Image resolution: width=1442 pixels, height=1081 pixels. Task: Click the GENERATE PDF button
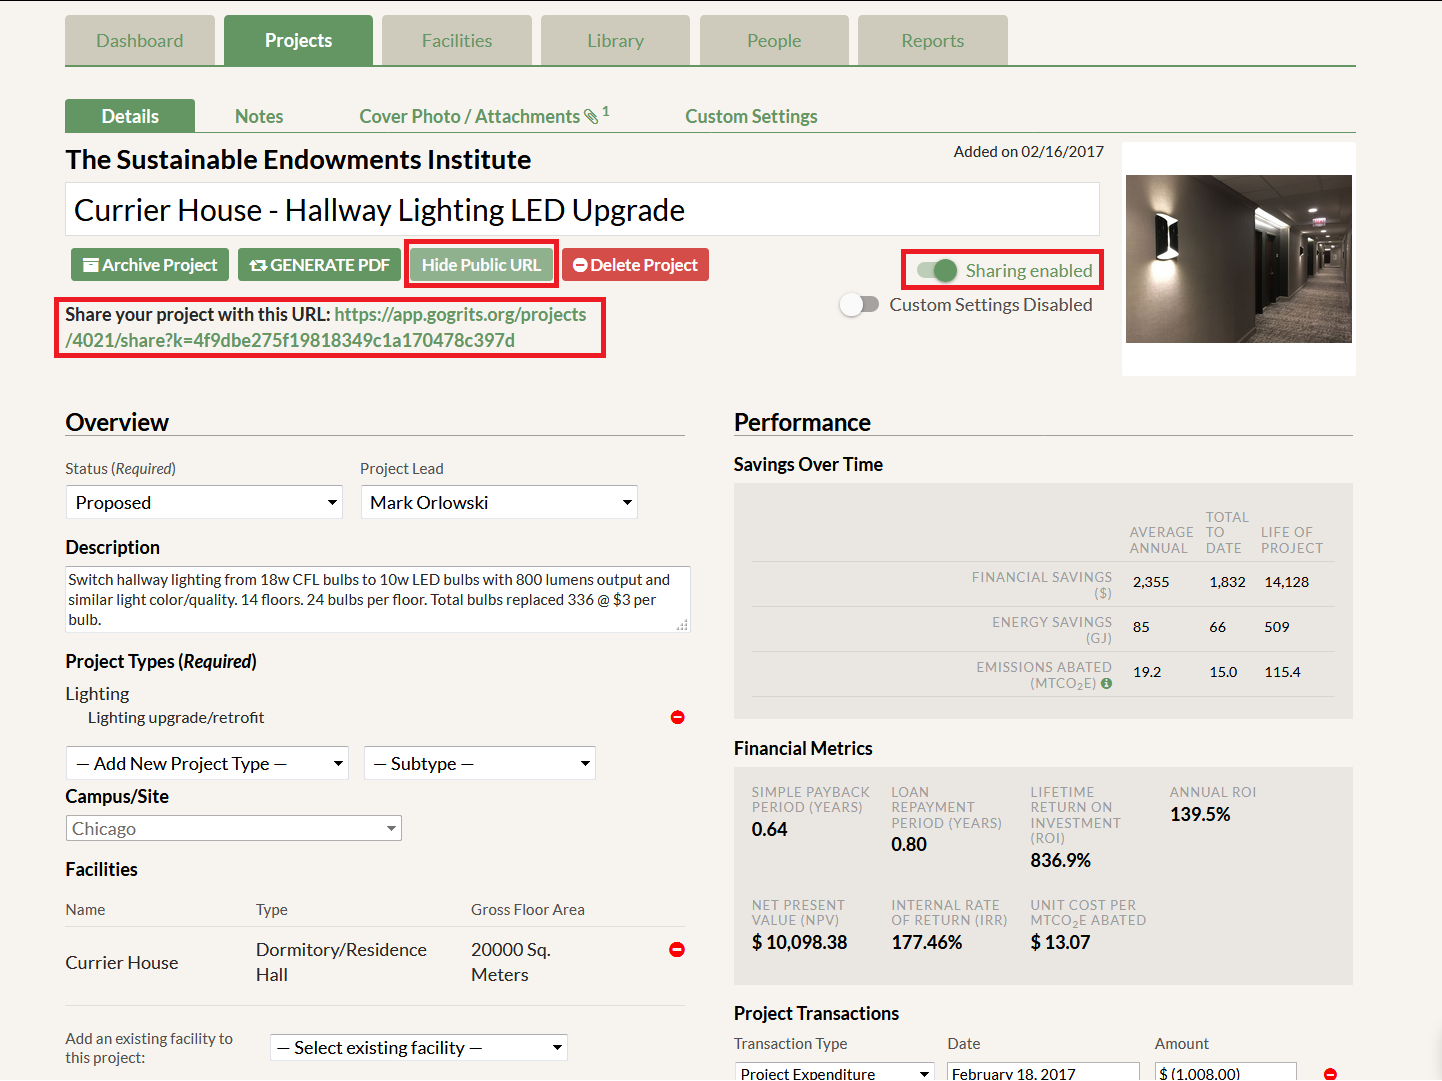320,265
